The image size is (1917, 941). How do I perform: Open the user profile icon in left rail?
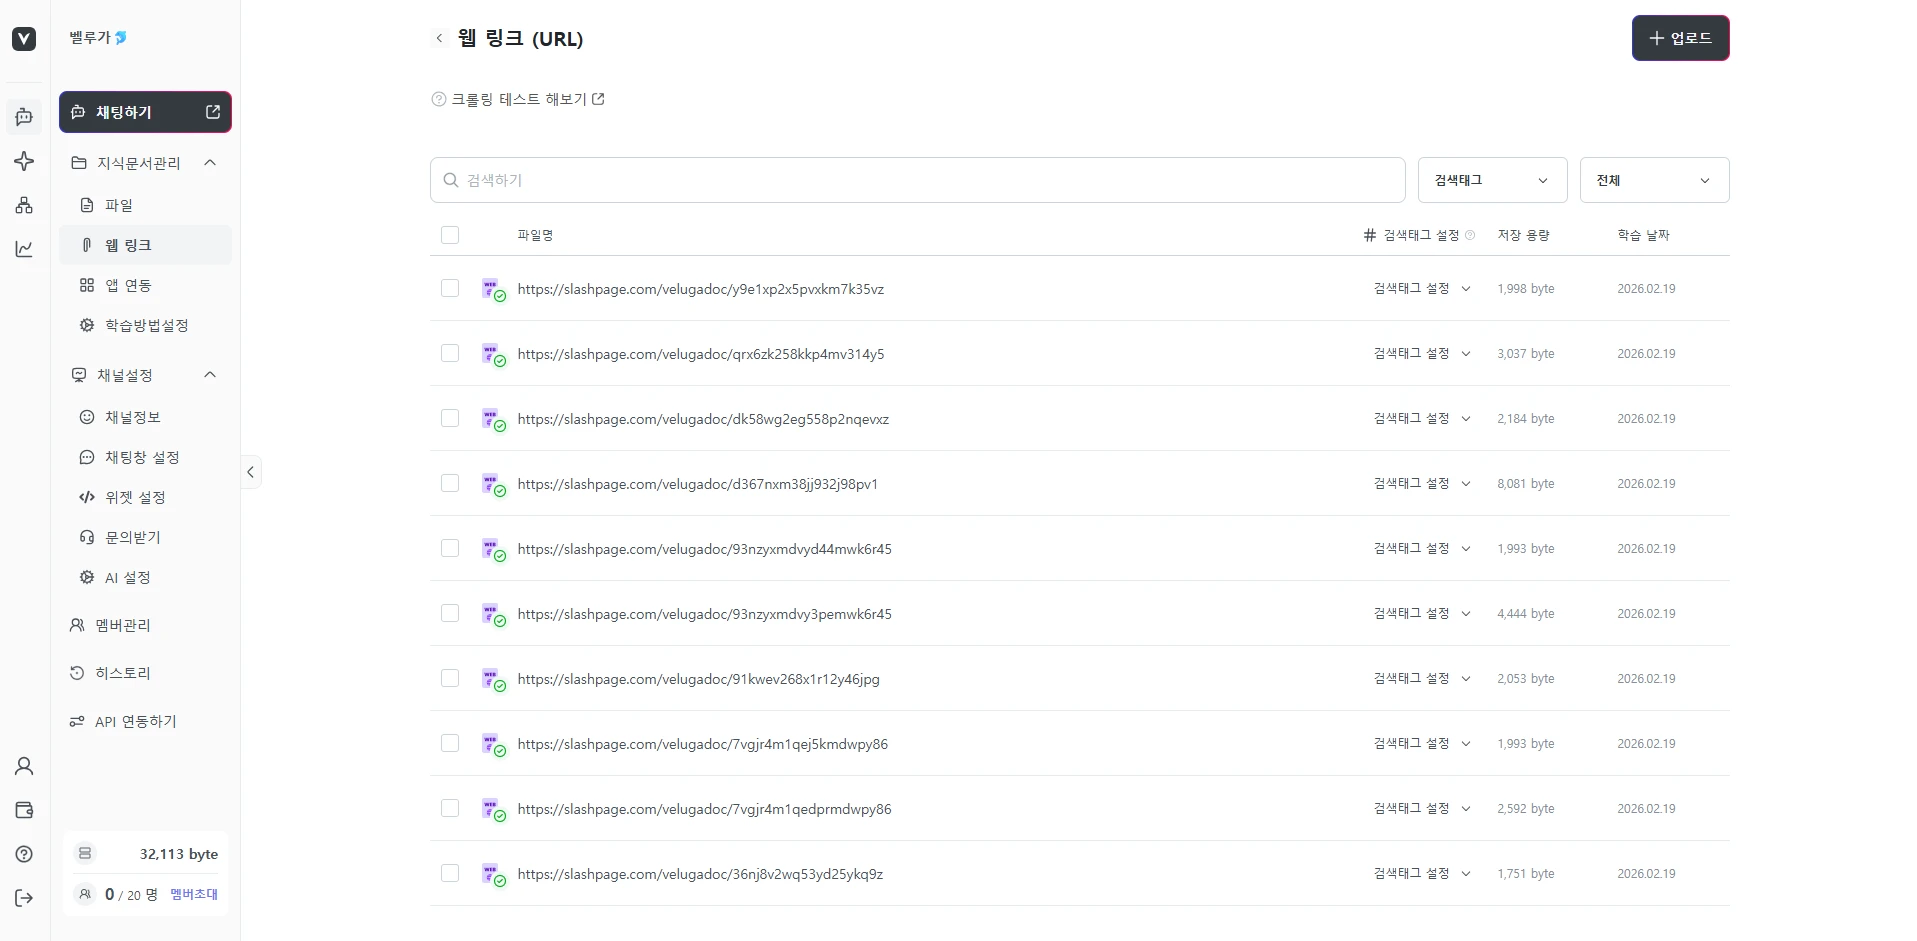click(x=24, y=766)
